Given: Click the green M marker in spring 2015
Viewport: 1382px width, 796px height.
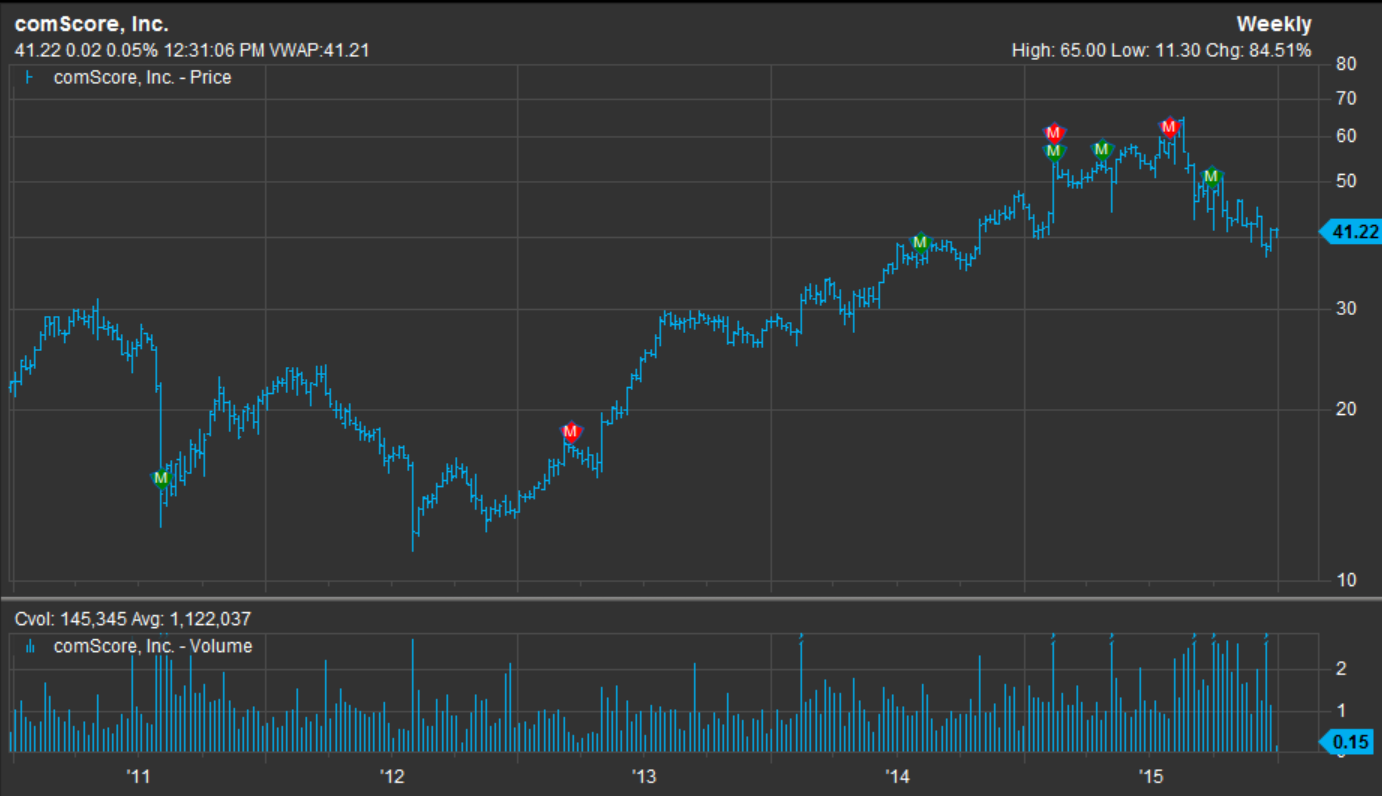Looking at the screenshot, I should pyautogui.click(x=1211, y=177).
